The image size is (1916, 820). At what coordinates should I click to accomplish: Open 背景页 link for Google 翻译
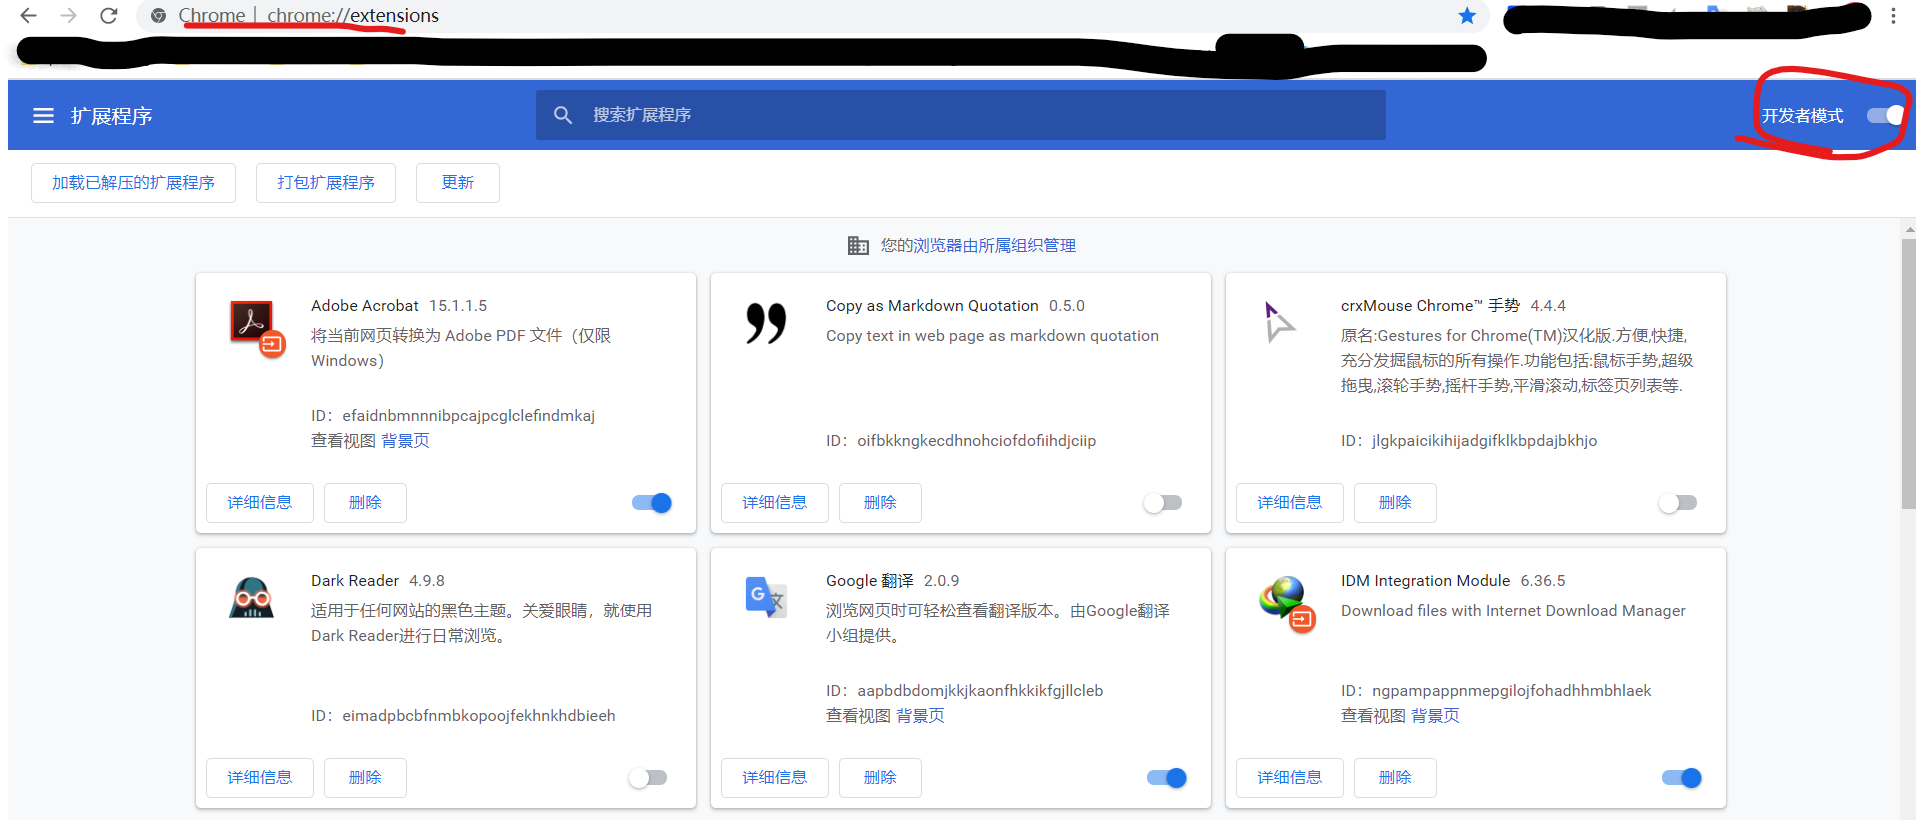[x=920, y=716]
